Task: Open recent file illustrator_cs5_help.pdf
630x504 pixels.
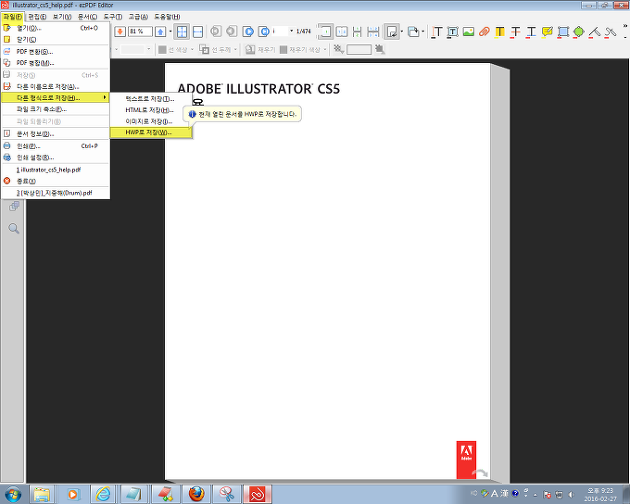Action: tap(55, 170)
